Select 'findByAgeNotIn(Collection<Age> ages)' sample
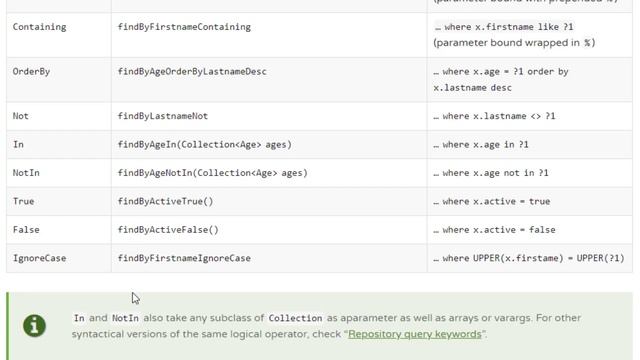 tap(212, 173)
